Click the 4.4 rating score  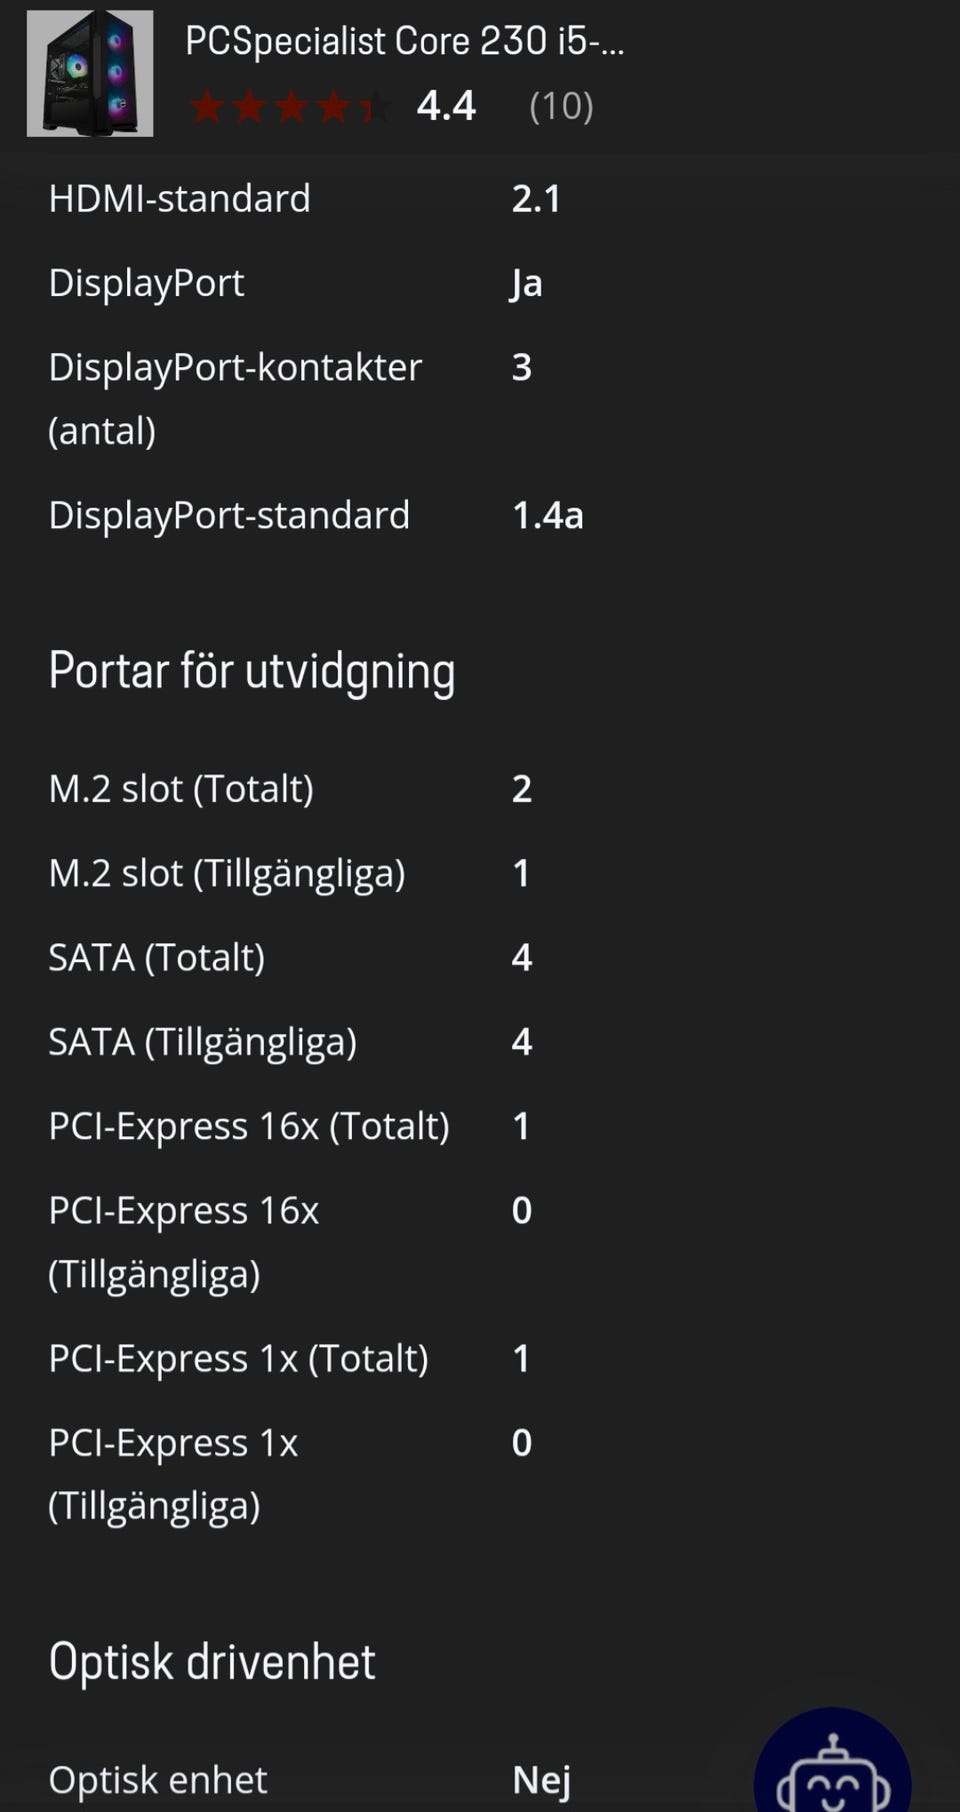446,106
